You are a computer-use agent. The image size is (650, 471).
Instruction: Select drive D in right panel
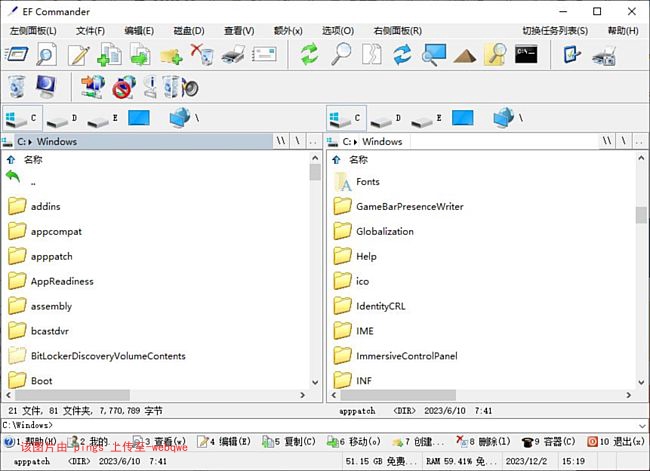386,119
